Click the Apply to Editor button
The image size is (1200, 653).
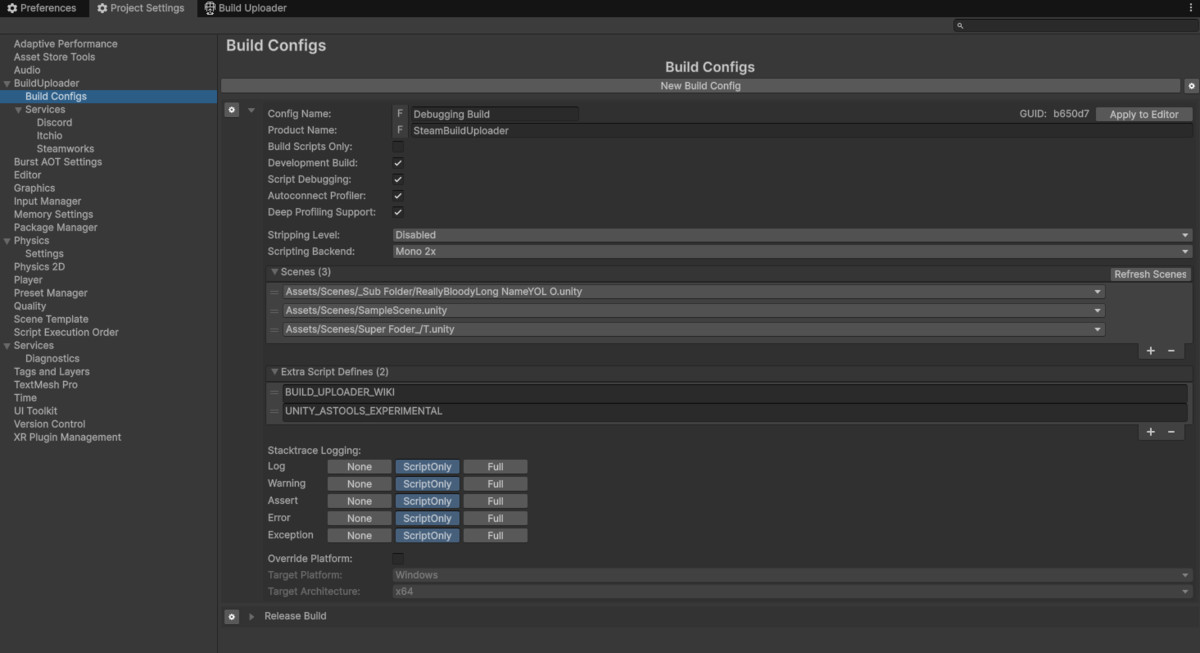click(1142, 113)
